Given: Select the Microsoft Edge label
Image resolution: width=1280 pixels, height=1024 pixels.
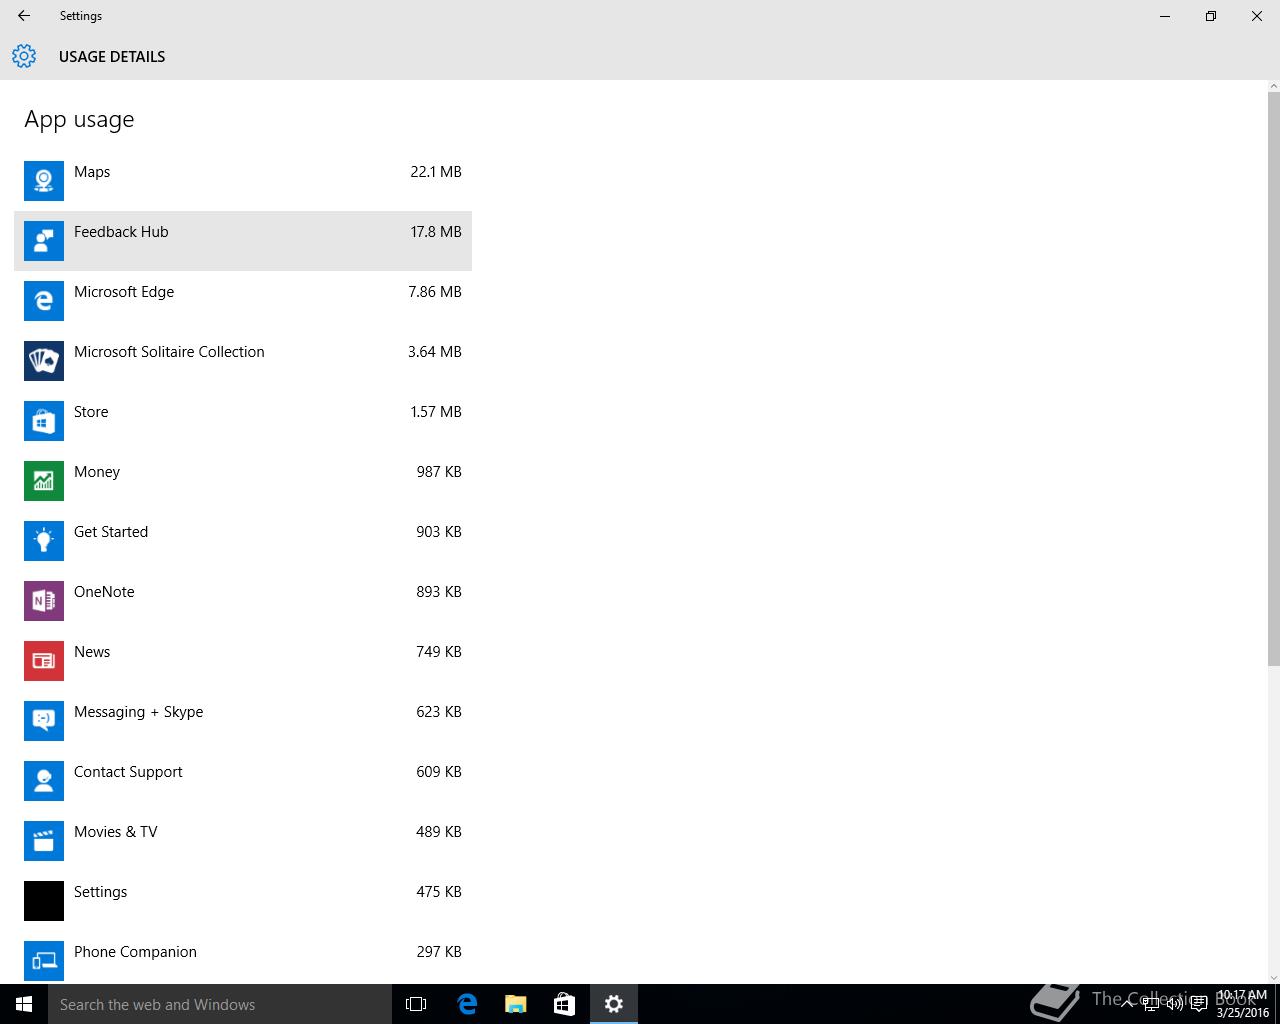Looking at the screenshot, I should tap(124, 292).
